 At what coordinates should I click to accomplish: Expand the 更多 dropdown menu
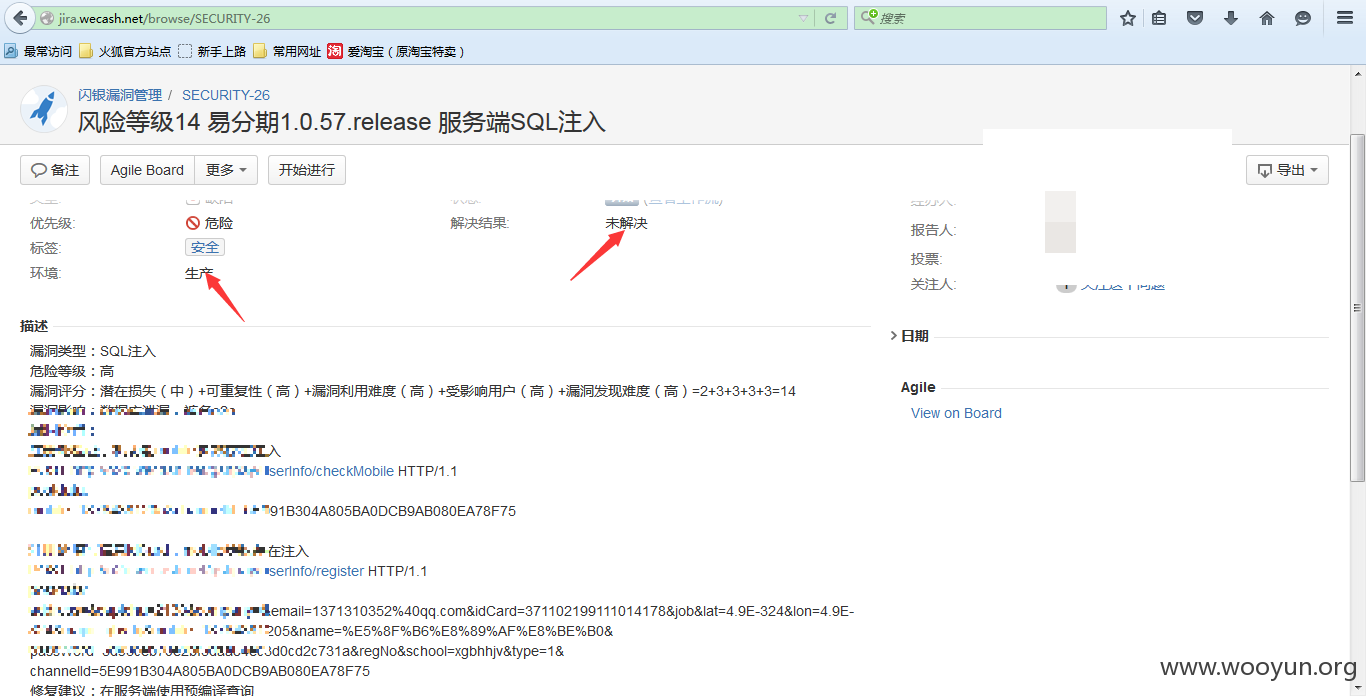point(226,170)
